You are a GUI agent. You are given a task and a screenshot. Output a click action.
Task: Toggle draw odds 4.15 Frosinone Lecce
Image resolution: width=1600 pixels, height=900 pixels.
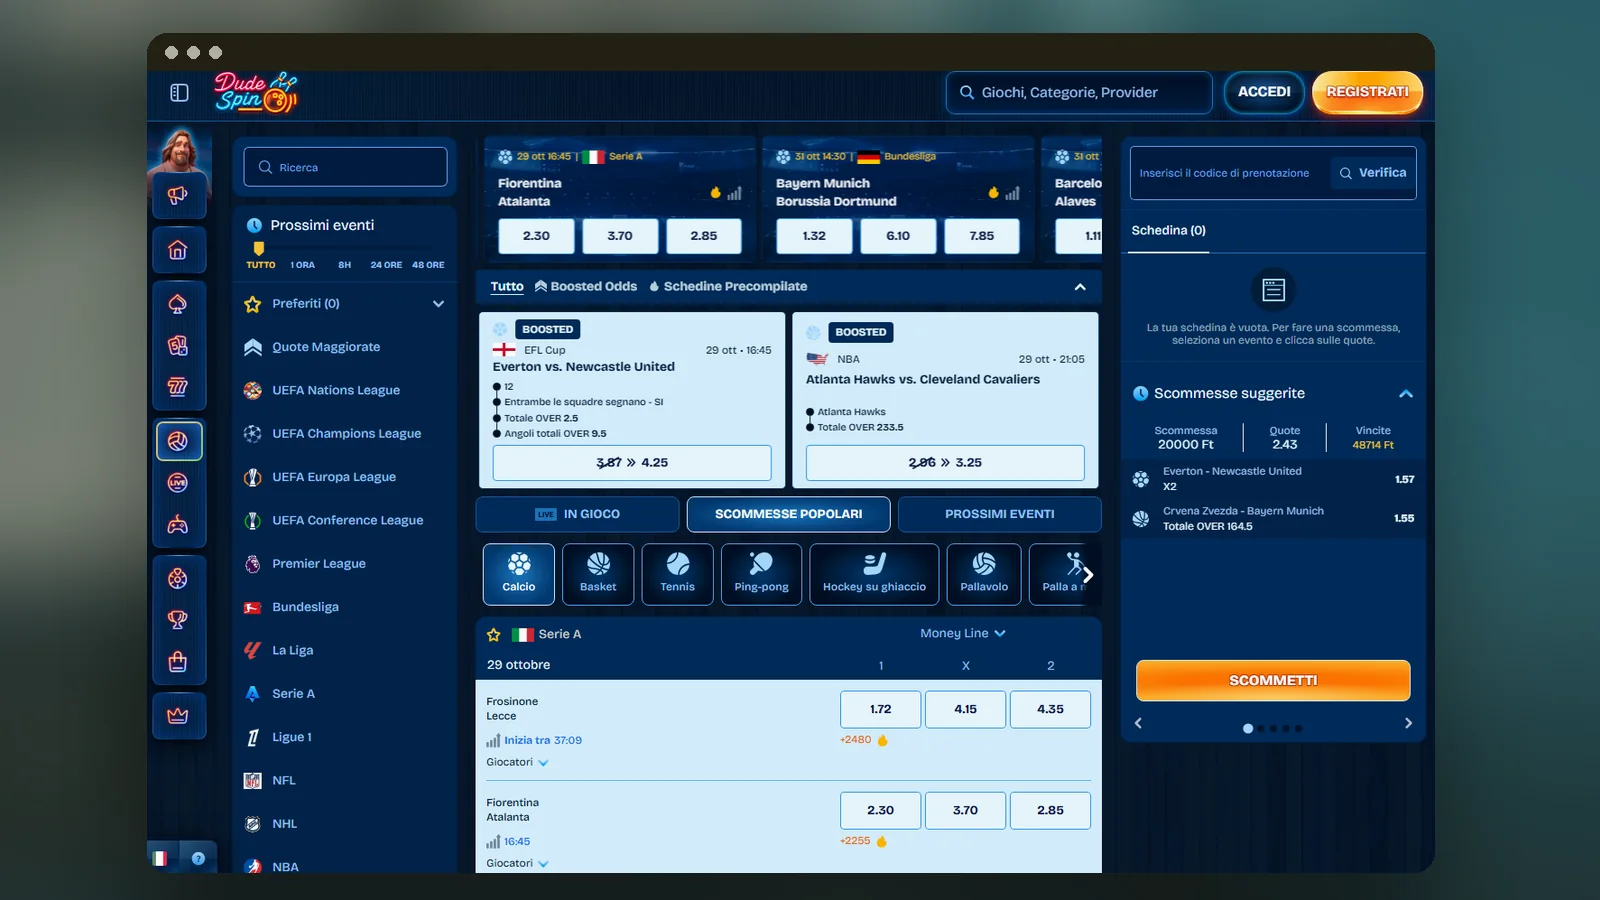965,709
